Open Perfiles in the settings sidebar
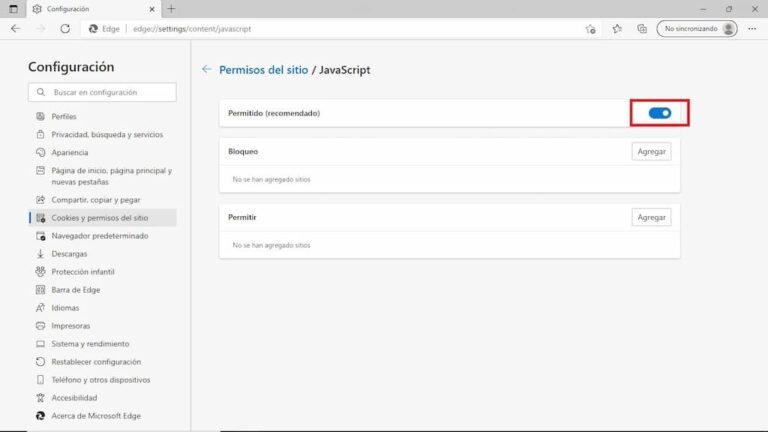Image resolution: width=768 pixels, height=432 pixels. tap(102, 116)
